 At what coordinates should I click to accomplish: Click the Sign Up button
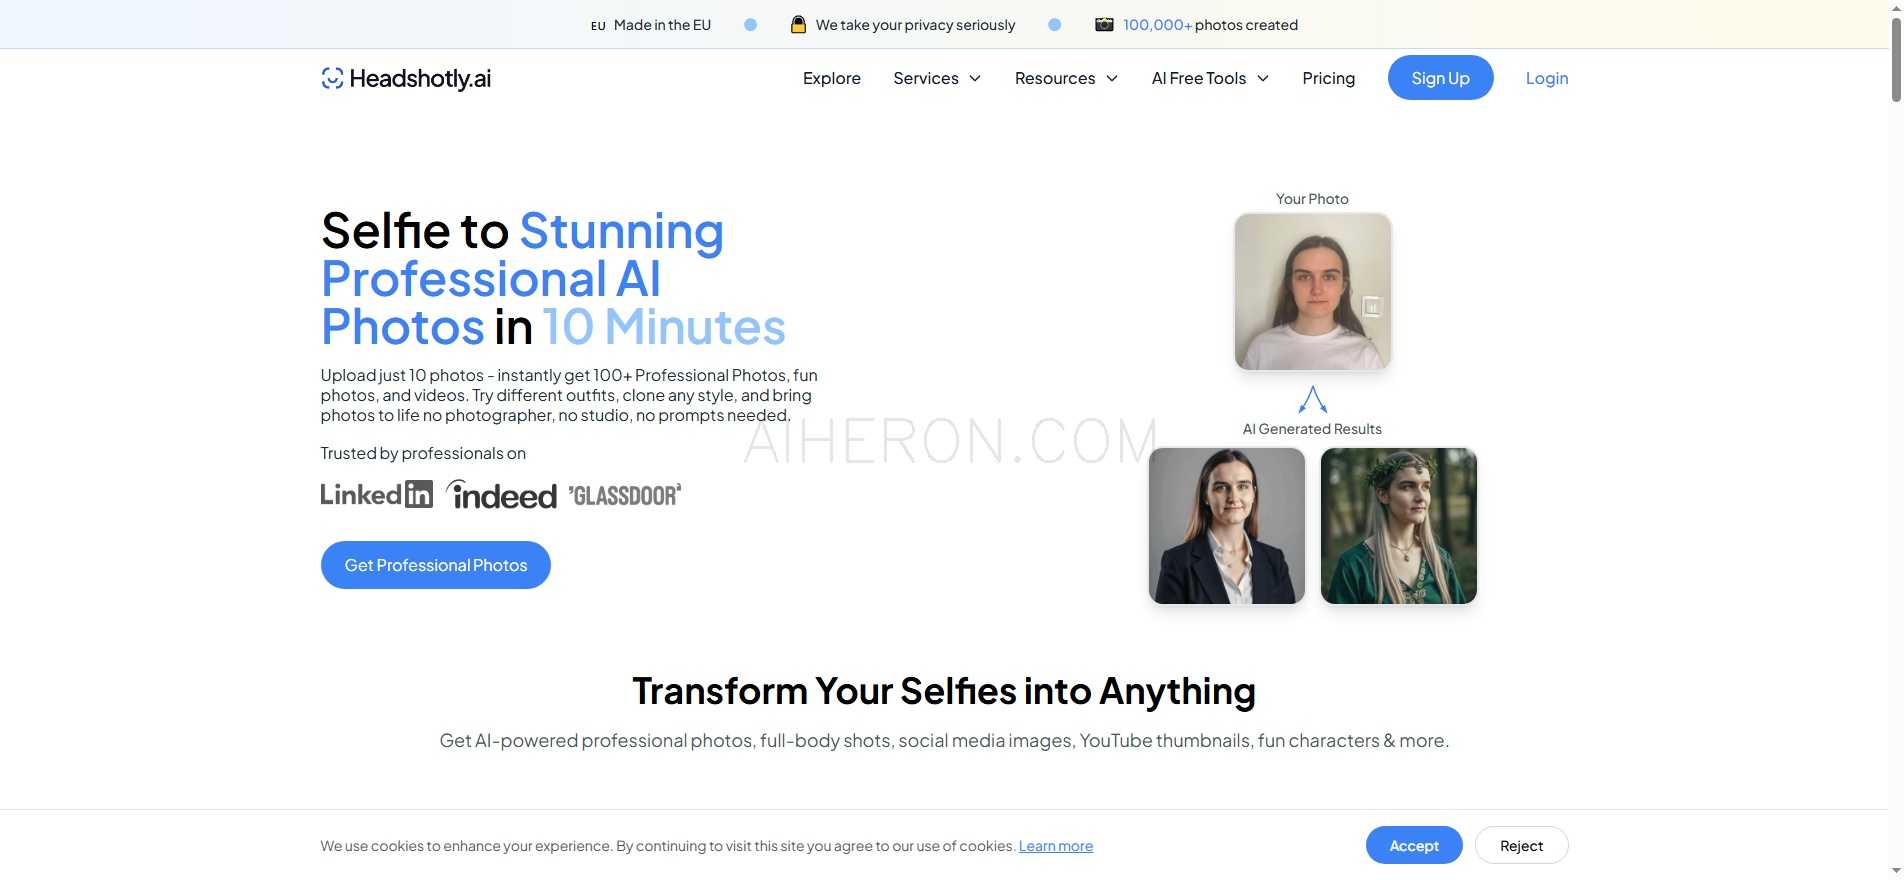click(1441, 78)
